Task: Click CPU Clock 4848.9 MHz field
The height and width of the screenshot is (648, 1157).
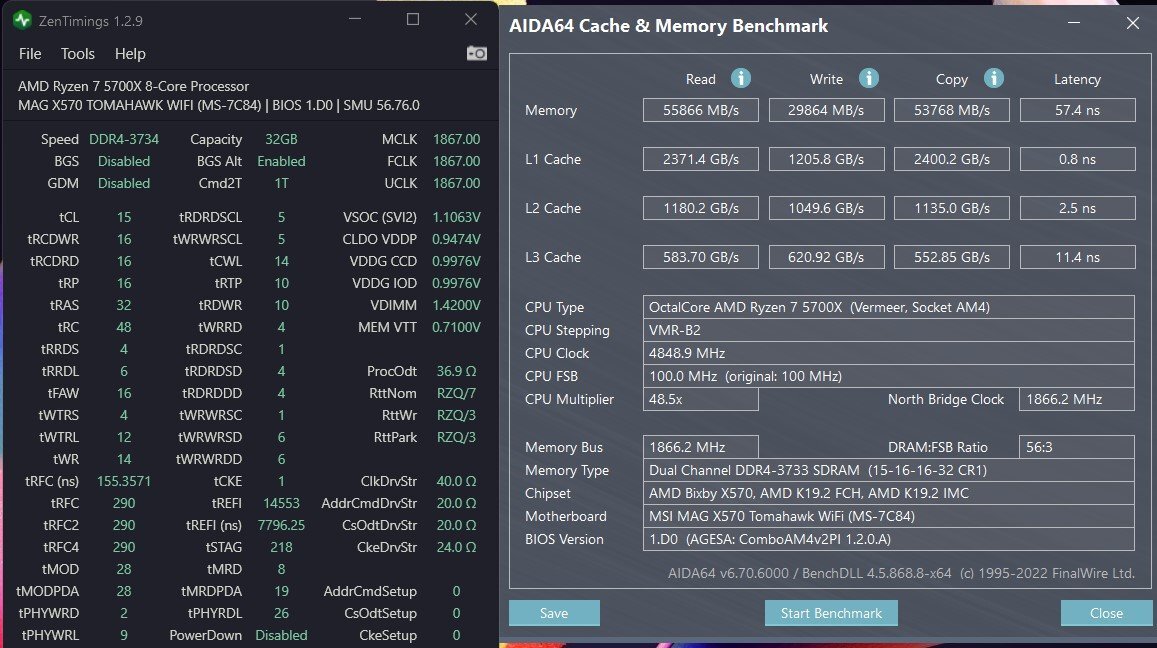Action: click(x=888, y=353)
